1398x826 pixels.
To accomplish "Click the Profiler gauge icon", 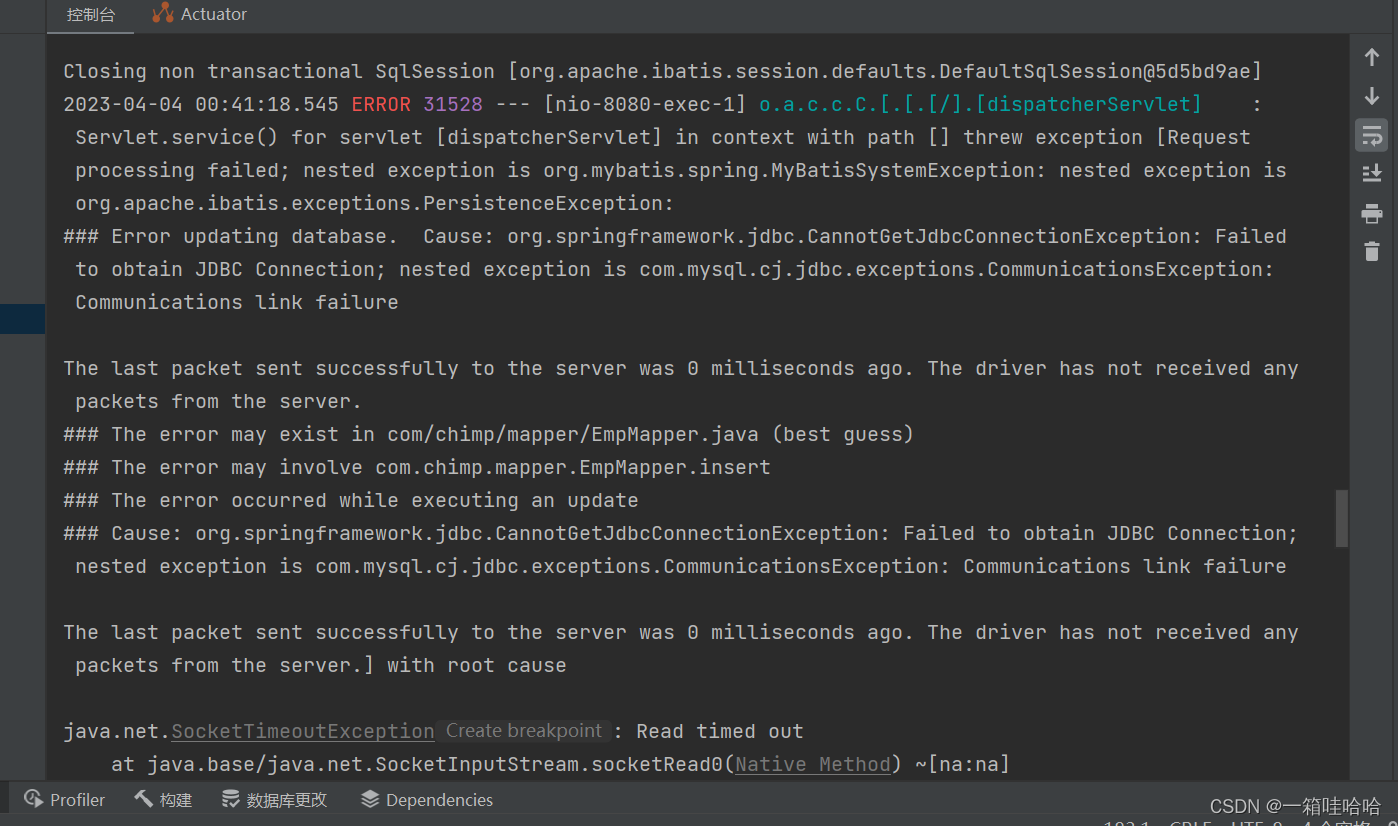I will pyautogui.click(x=34, y=799).
